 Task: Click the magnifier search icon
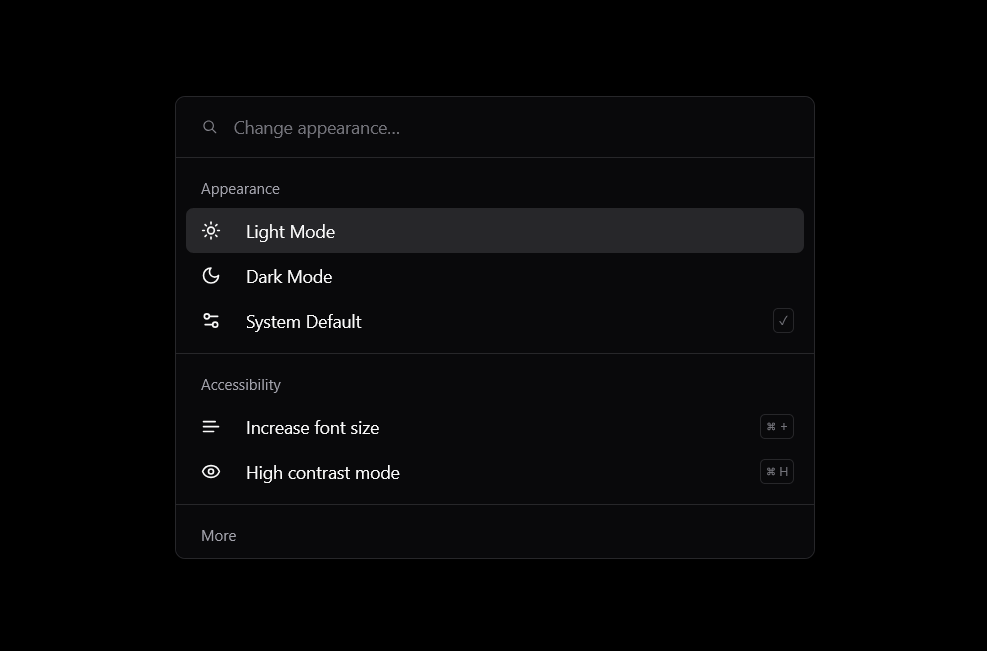pyautogui.click(x=210, y=127)
